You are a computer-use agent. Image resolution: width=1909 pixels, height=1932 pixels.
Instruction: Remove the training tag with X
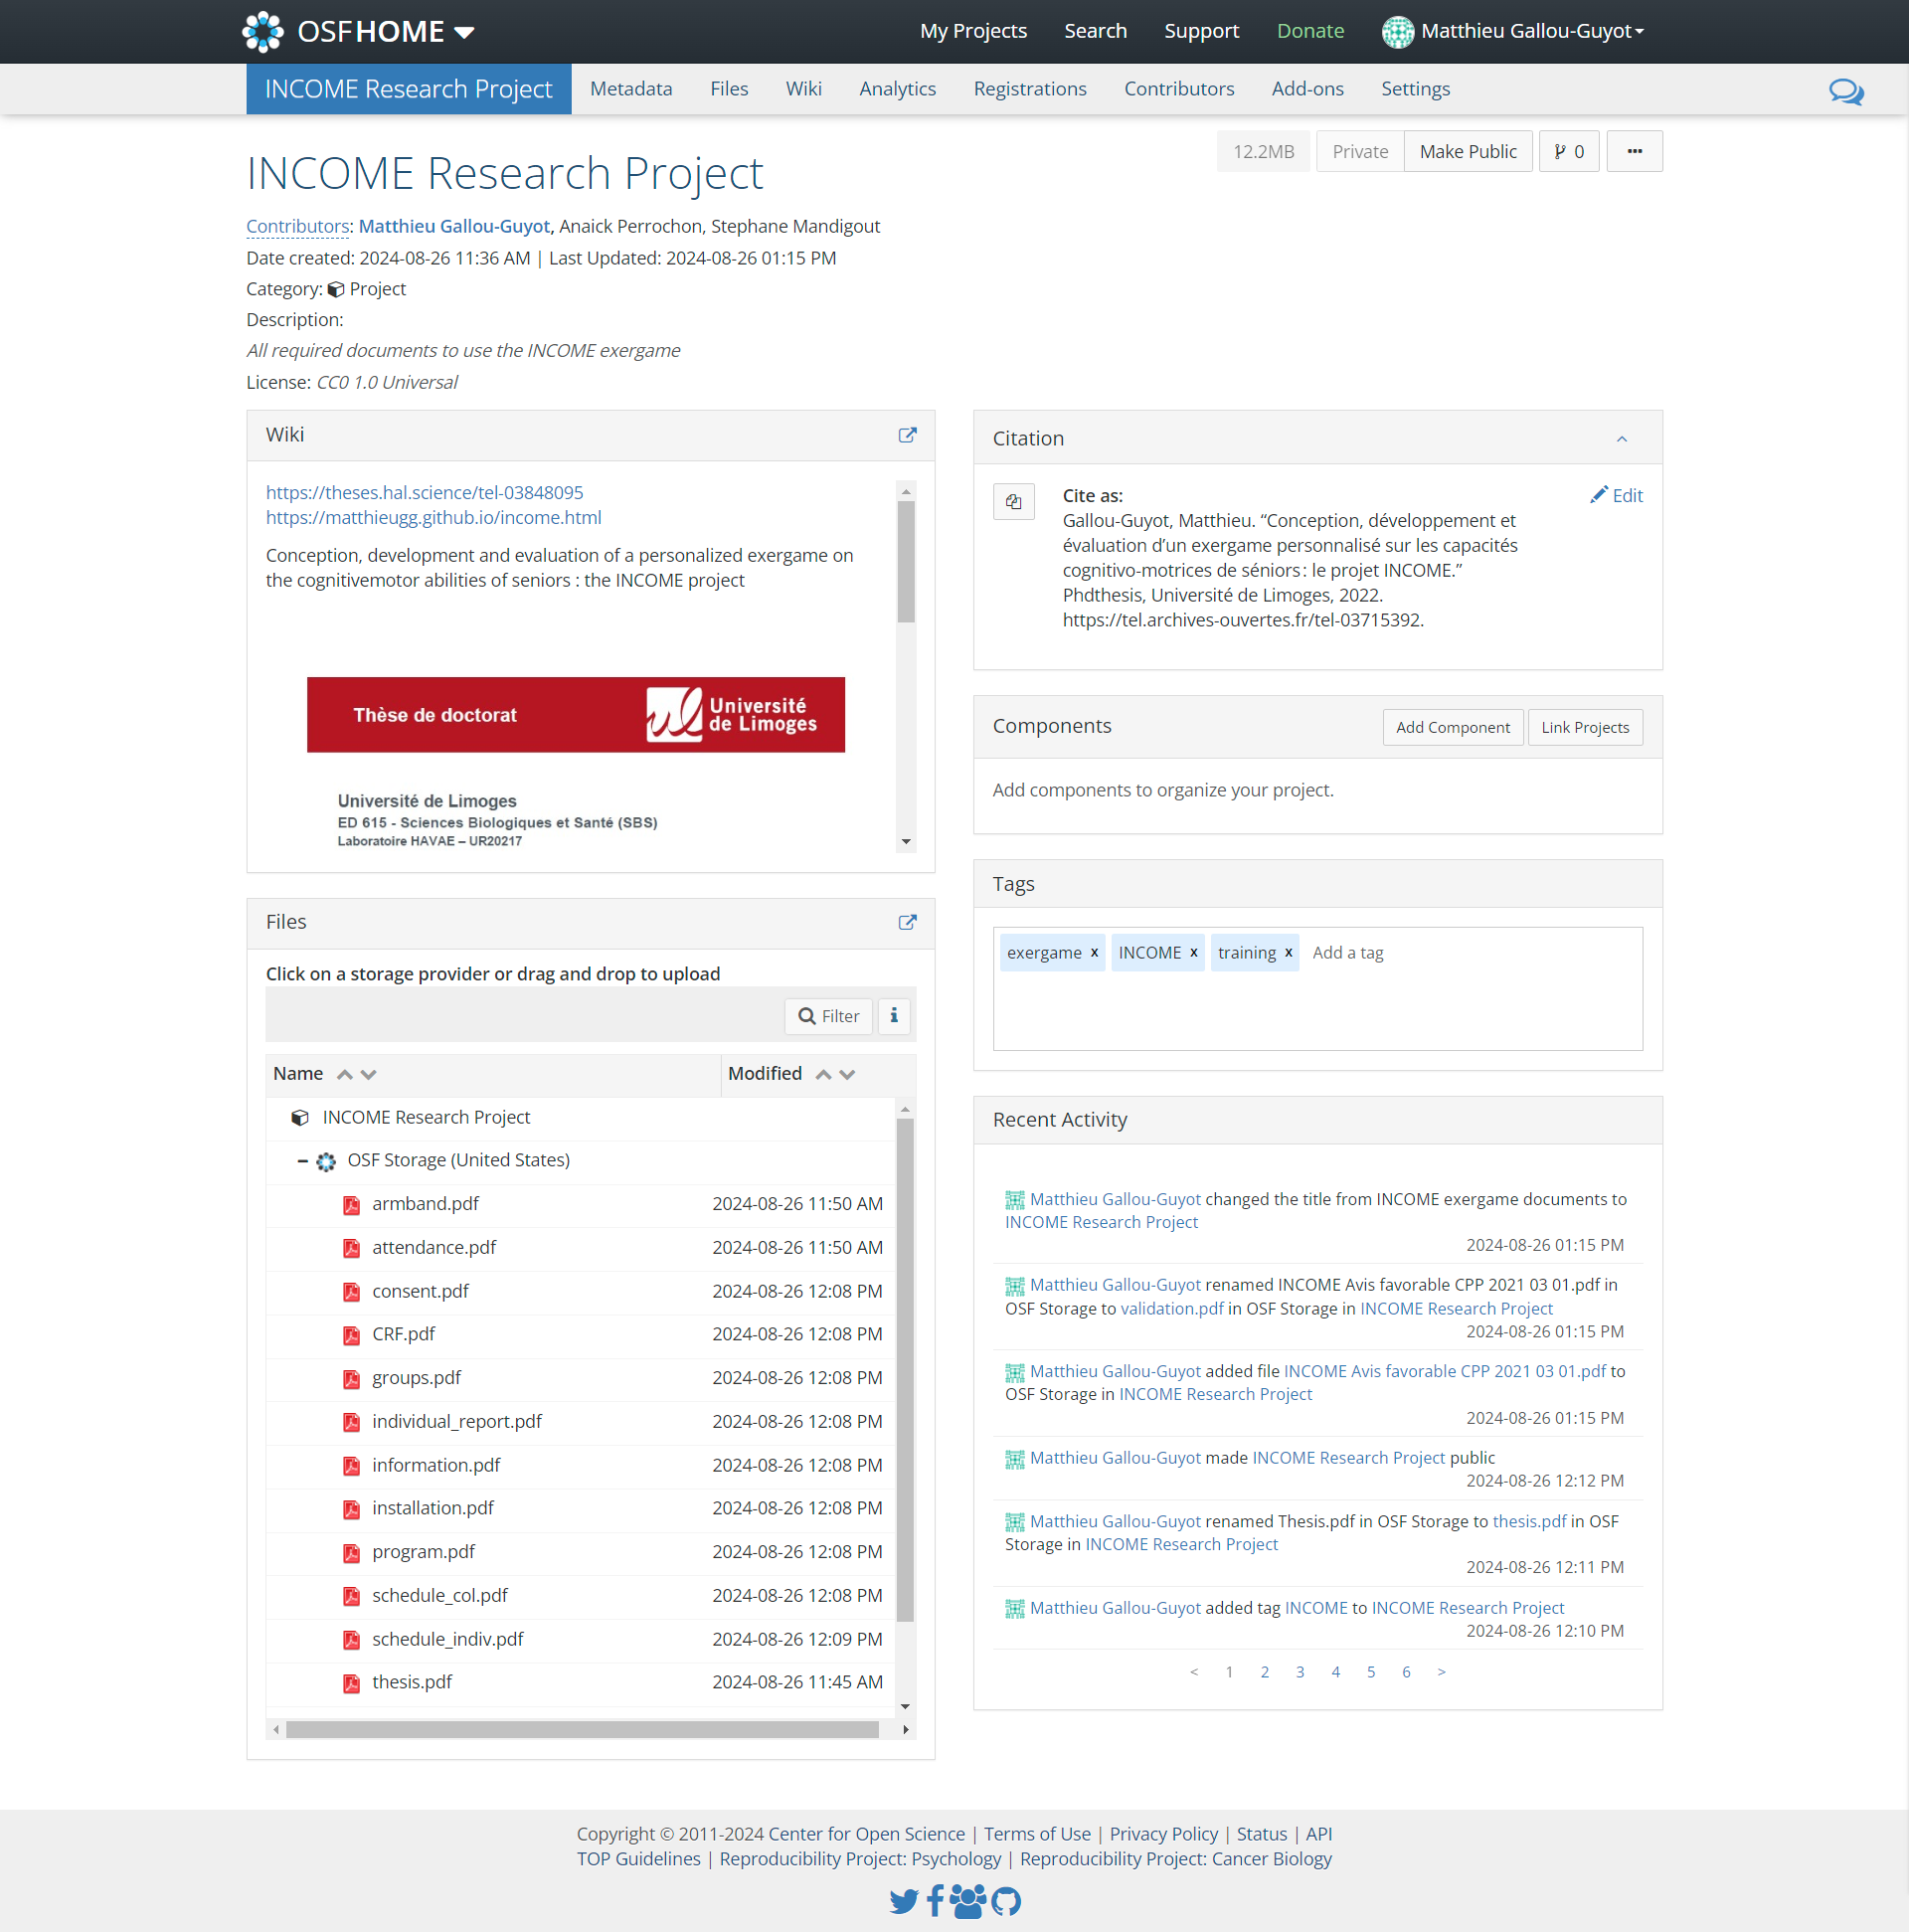coord(1289,953)
